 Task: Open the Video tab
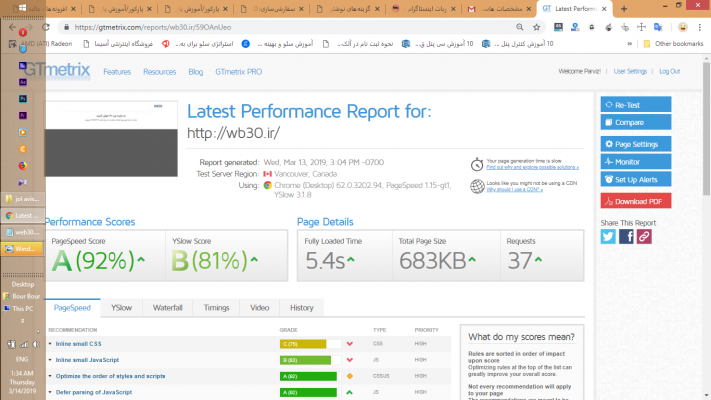[259, 308]
